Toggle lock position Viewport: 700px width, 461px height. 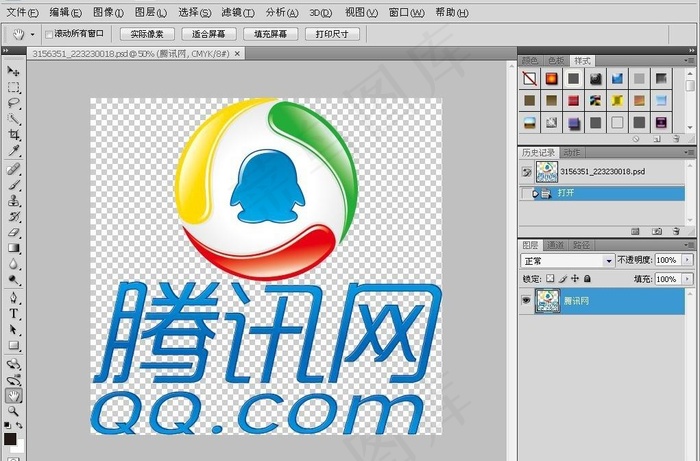pos(575,279)
